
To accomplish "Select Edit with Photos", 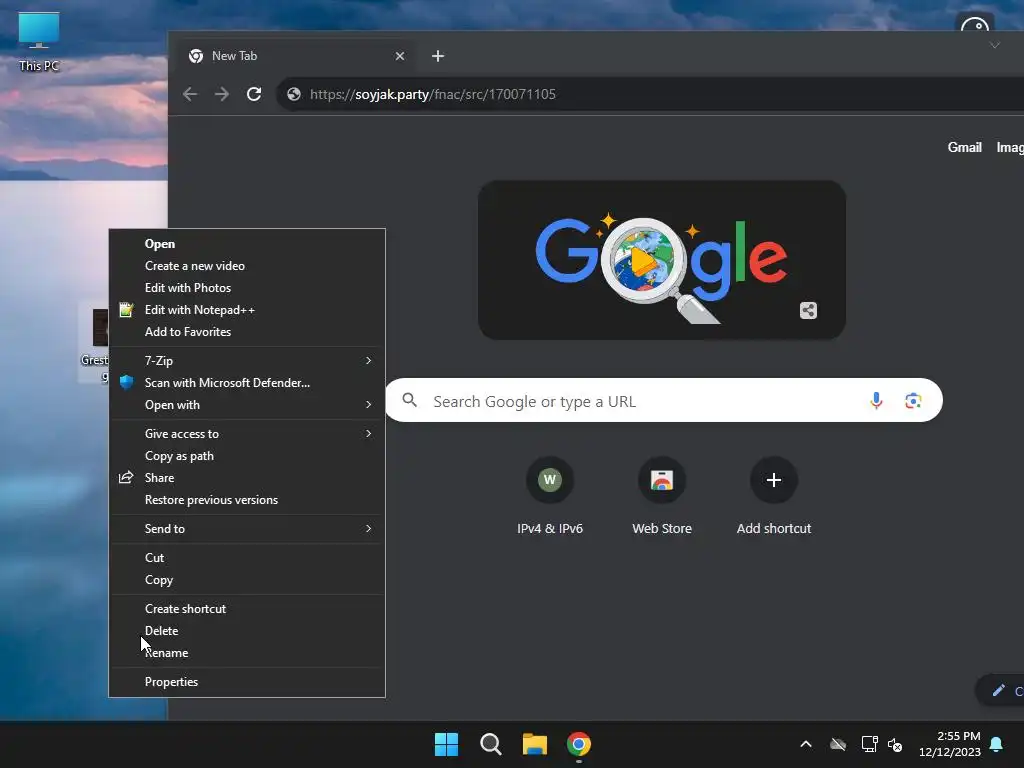I will 247,288.
